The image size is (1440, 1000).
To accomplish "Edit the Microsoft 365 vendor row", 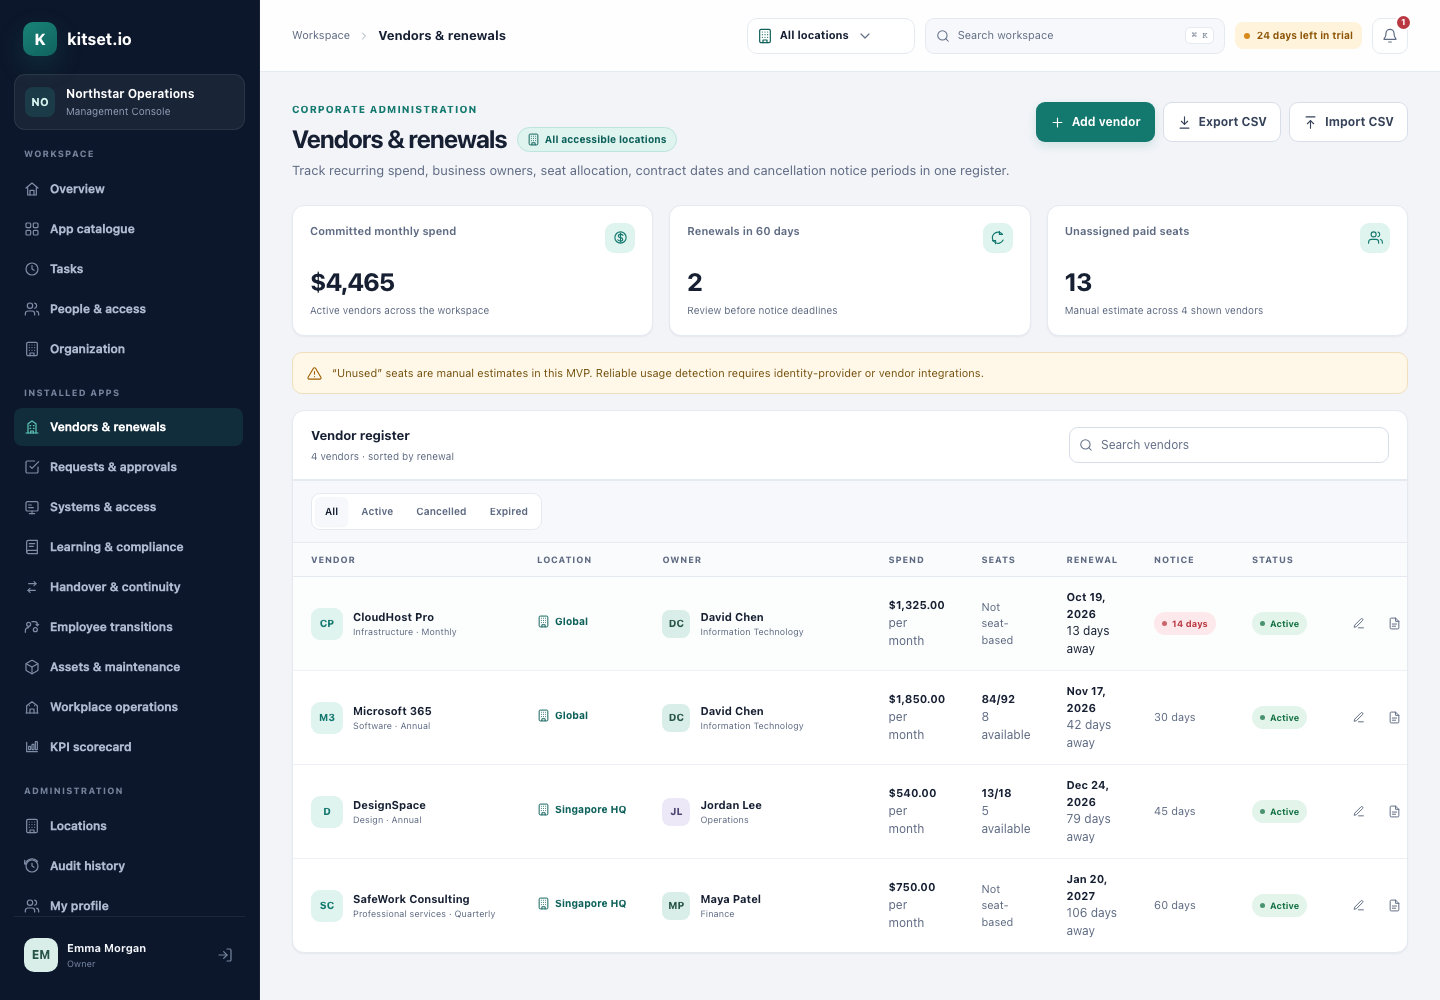I will [1359, 717].
